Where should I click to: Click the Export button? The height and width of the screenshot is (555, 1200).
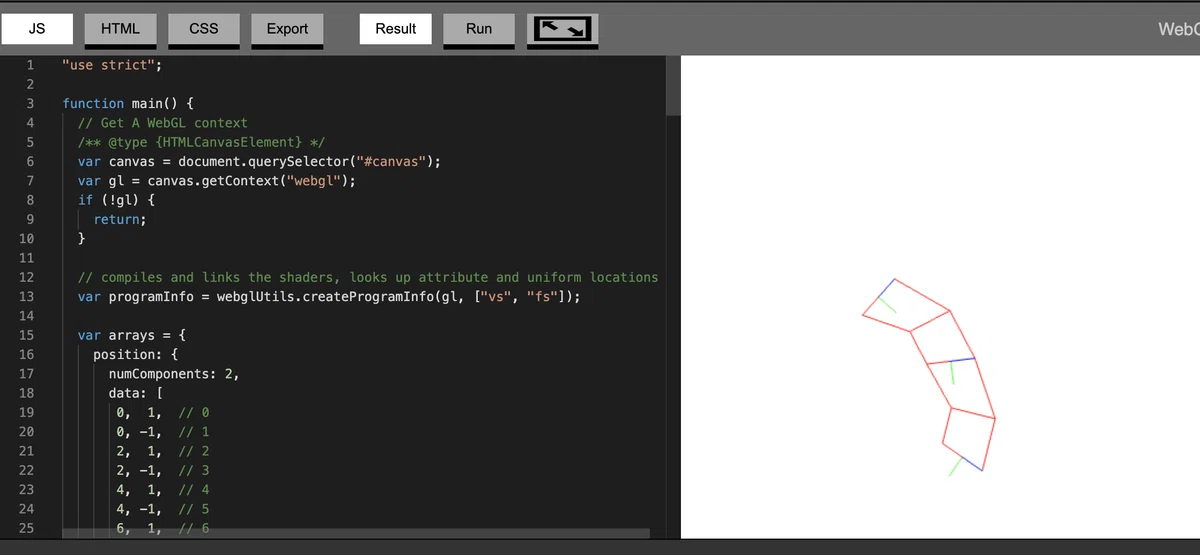tap(287, 28)
